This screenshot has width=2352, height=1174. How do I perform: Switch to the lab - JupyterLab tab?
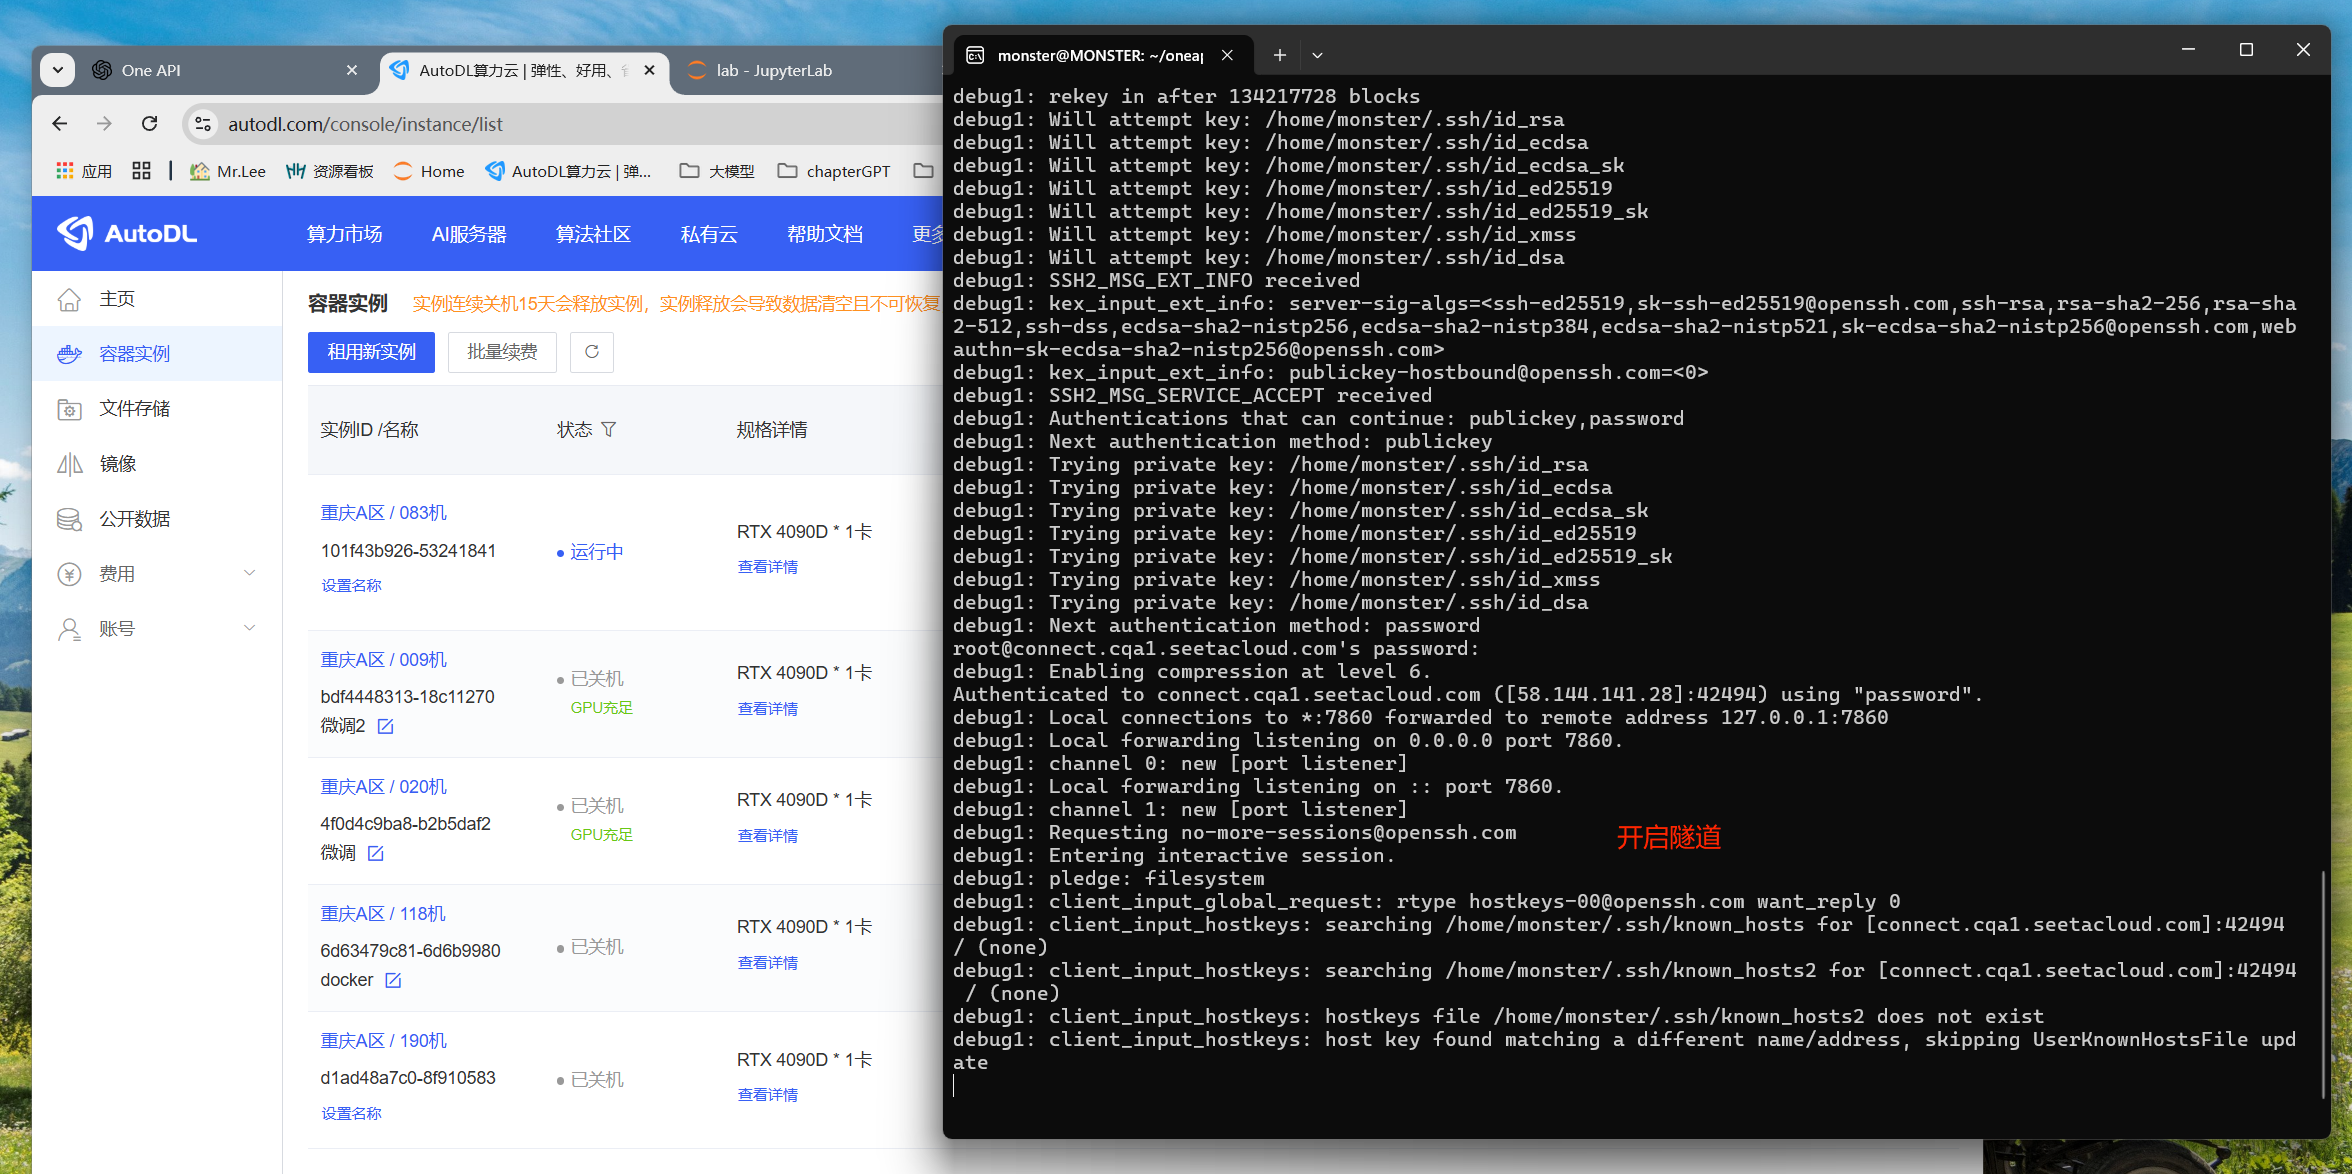pos(773,70)
